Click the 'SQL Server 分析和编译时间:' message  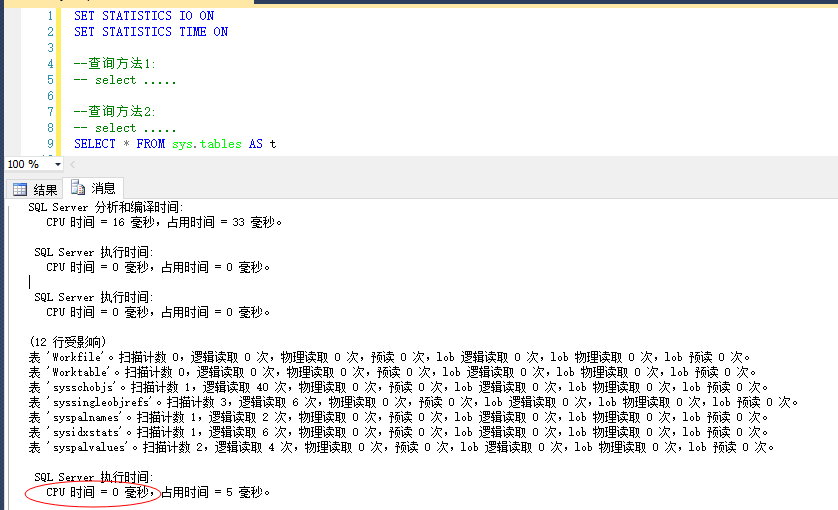(x=106, y=207)
